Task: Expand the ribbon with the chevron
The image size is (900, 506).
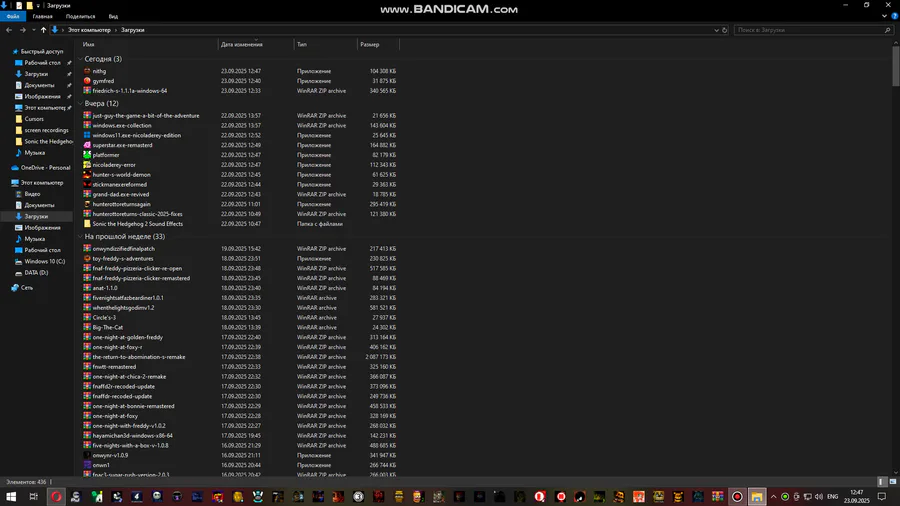Action: [884, 16]
